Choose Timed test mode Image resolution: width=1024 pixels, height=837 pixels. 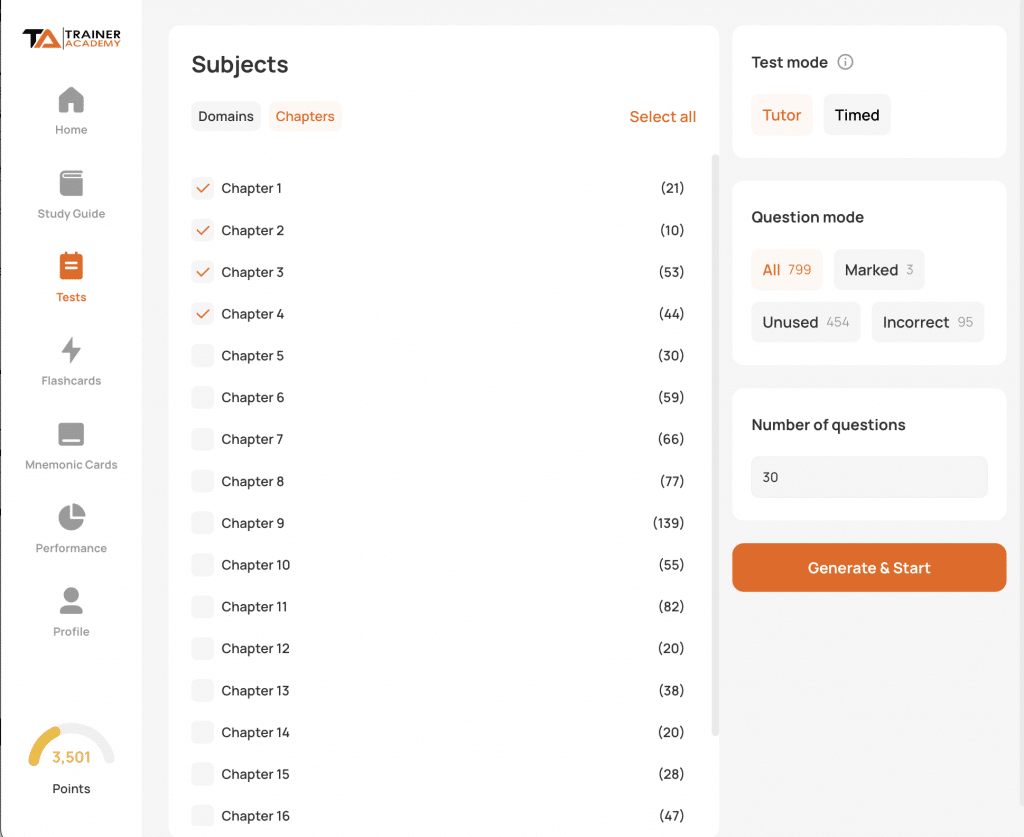point(857,115)
